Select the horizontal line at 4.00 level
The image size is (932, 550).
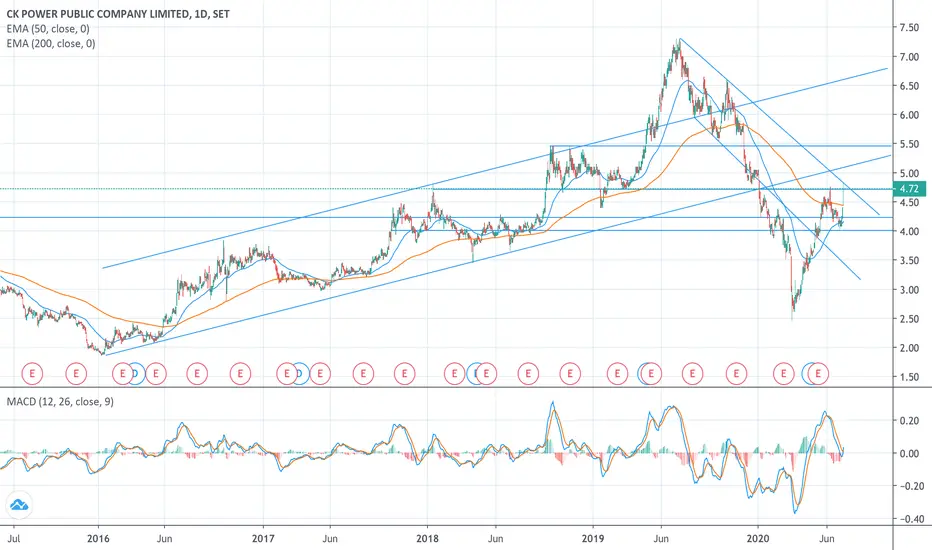pos(642,231)
